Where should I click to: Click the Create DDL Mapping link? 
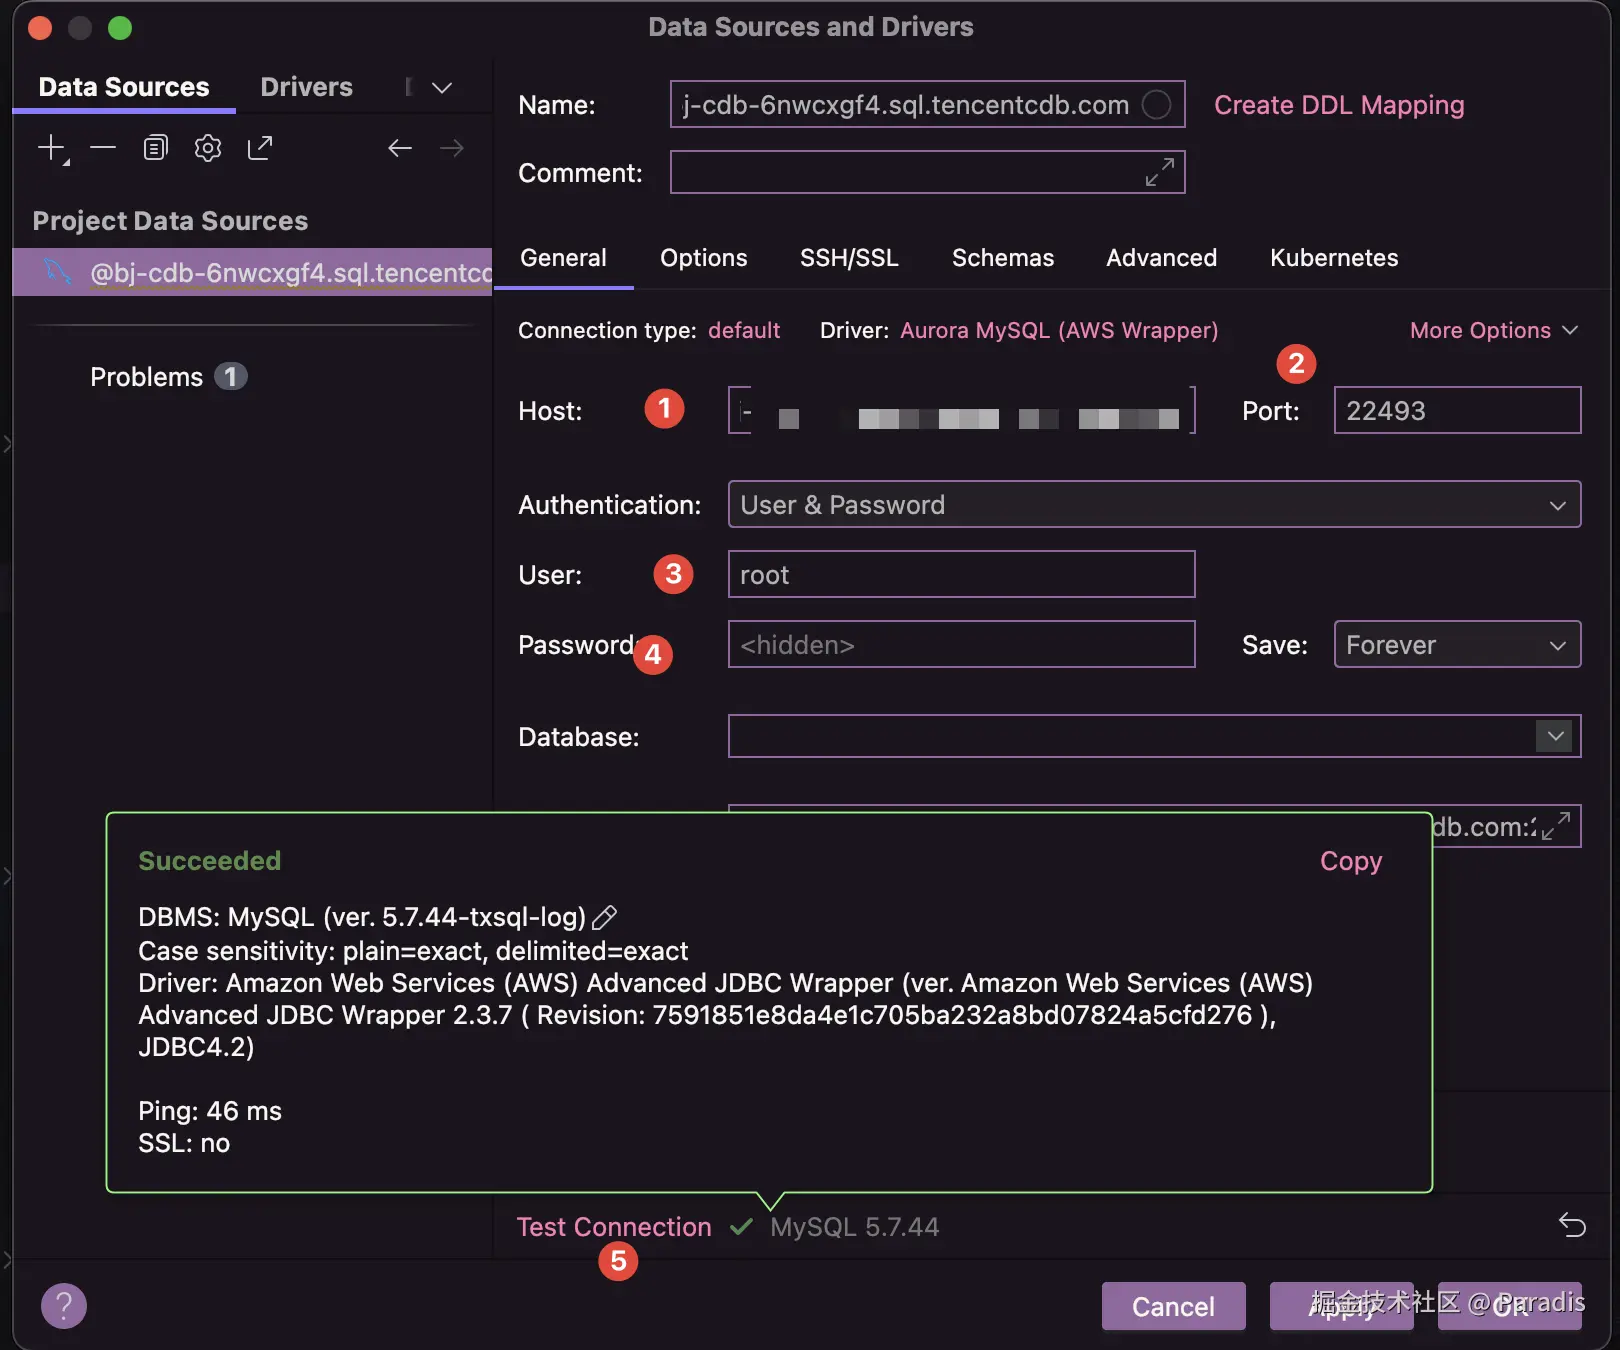(x=1338, y=104)
